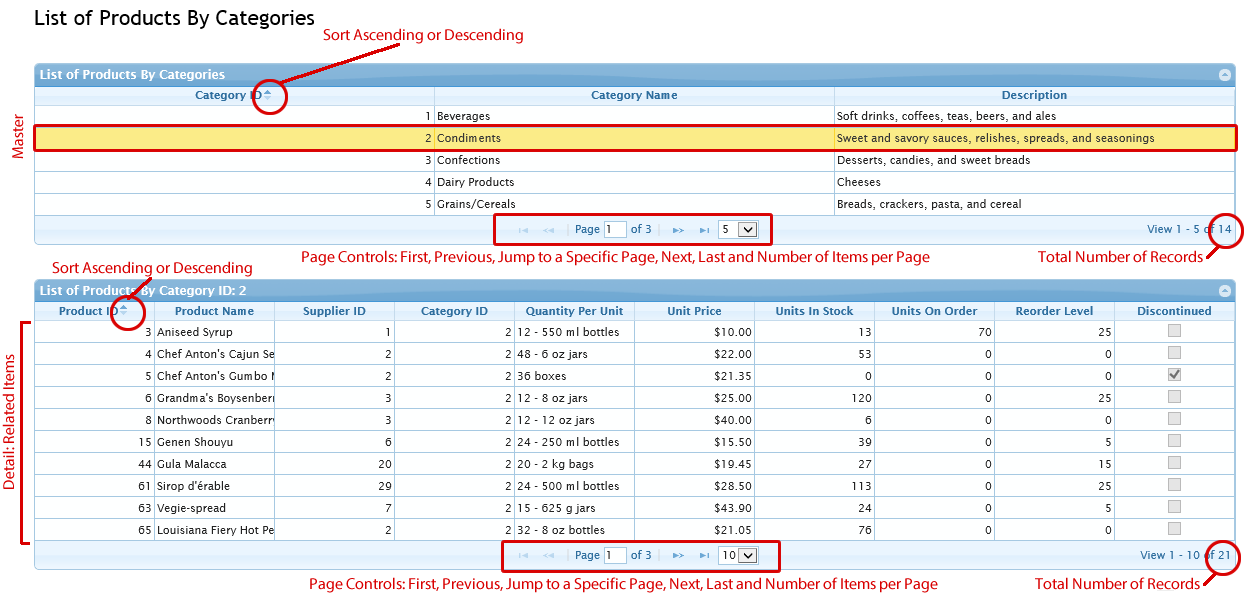This screenshot has height=603, width=1247.
Task: Click the 20 - 2 kg bags cell
Action: (574, 464)
